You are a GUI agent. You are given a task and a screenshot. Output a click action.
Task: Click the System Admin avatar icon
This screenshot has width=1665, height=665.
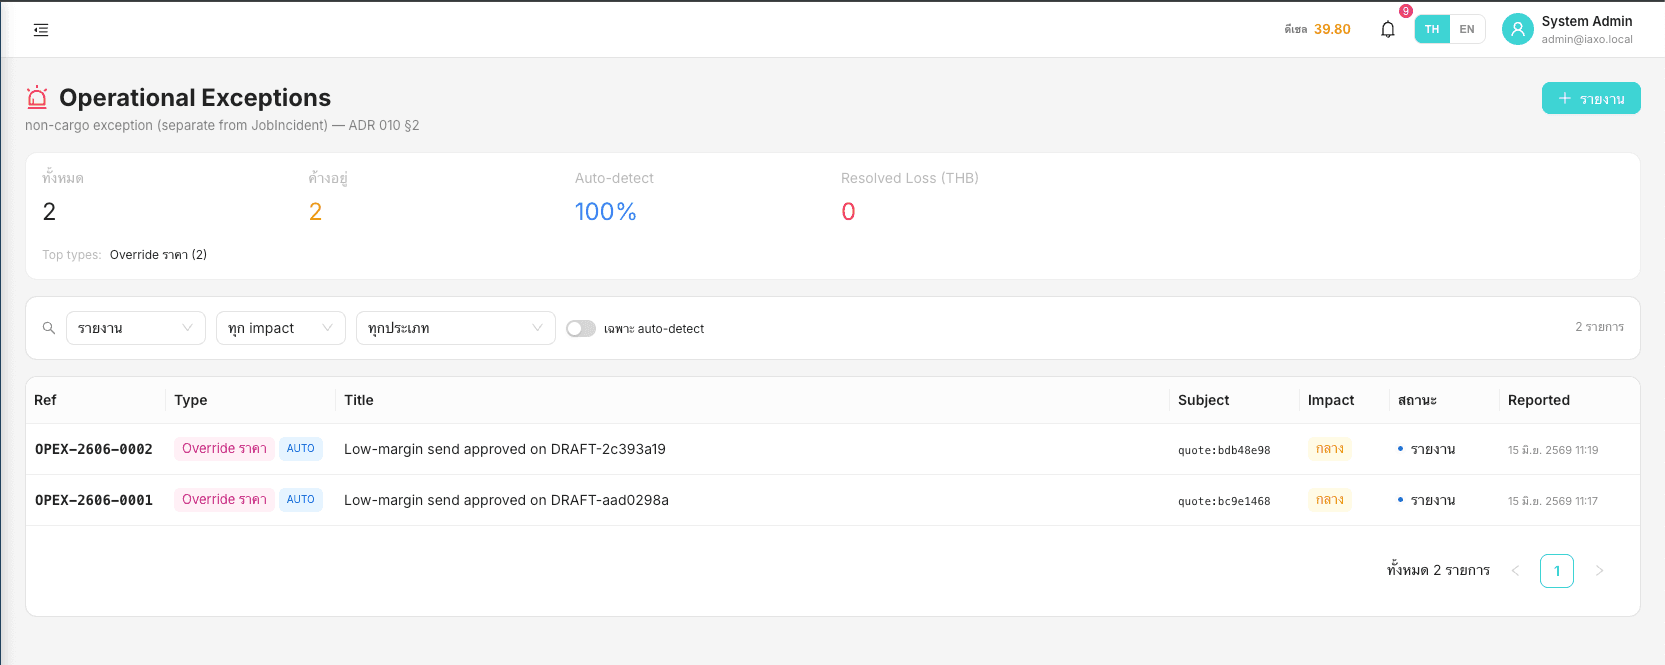(1517, 29)
